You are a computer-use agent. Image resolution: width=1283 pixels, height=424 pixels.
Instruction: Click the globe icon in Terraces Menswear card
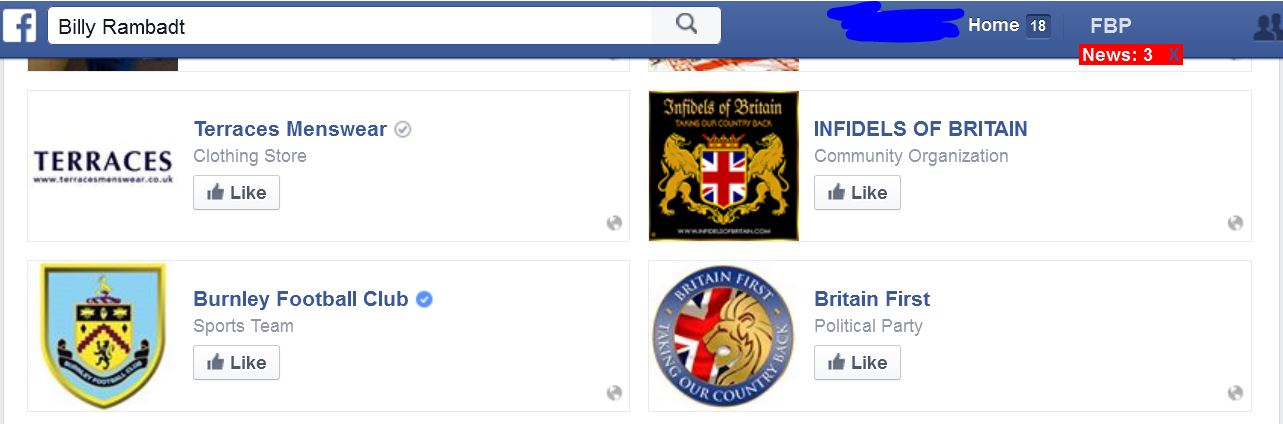point(615,223)
